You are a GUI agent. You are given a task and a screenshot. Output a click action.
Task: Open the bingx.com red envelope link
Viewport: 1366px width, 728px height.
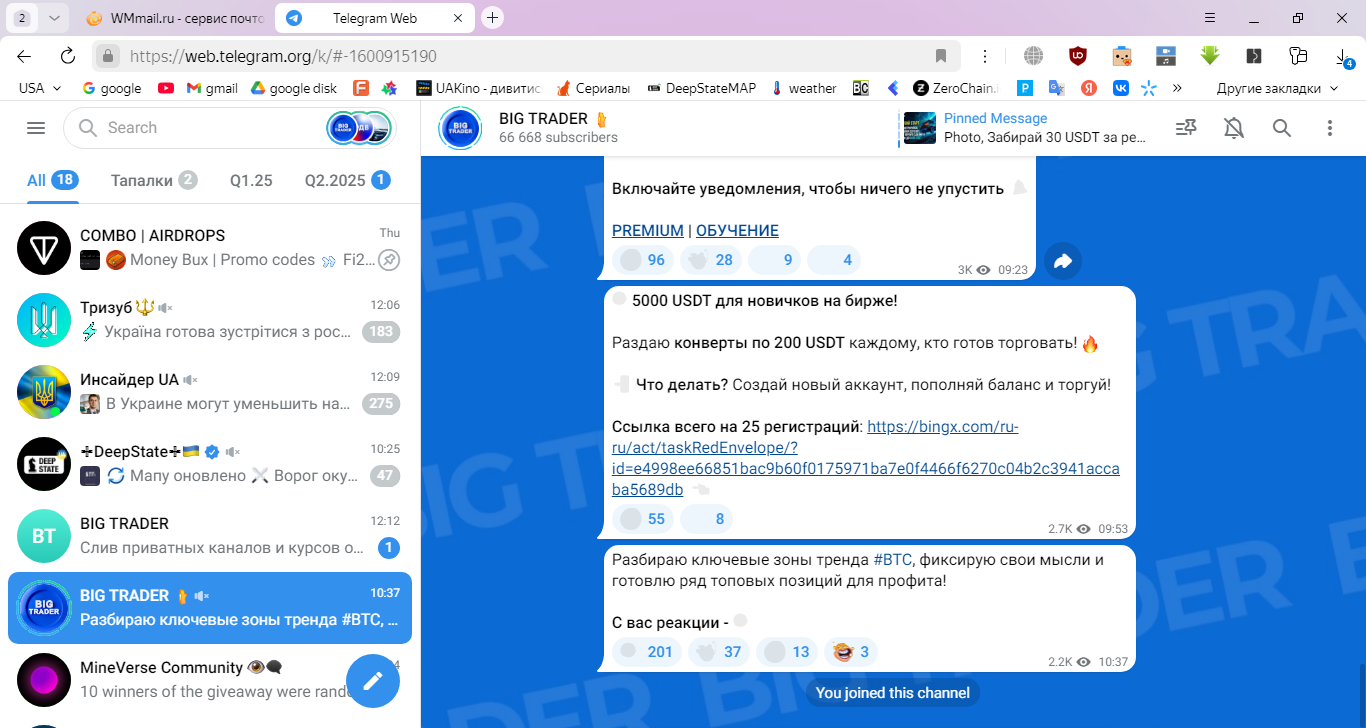(x=866, y=458)
